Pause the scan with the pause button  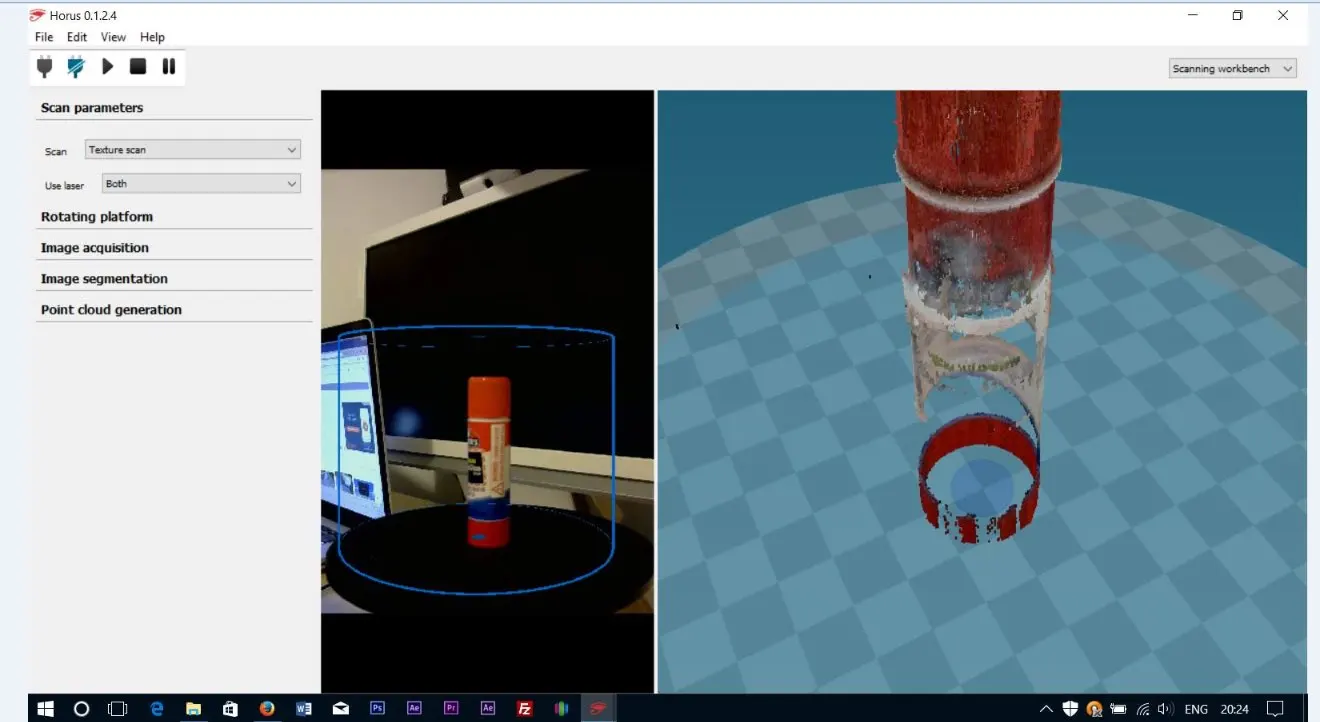[x=169, y=67]
